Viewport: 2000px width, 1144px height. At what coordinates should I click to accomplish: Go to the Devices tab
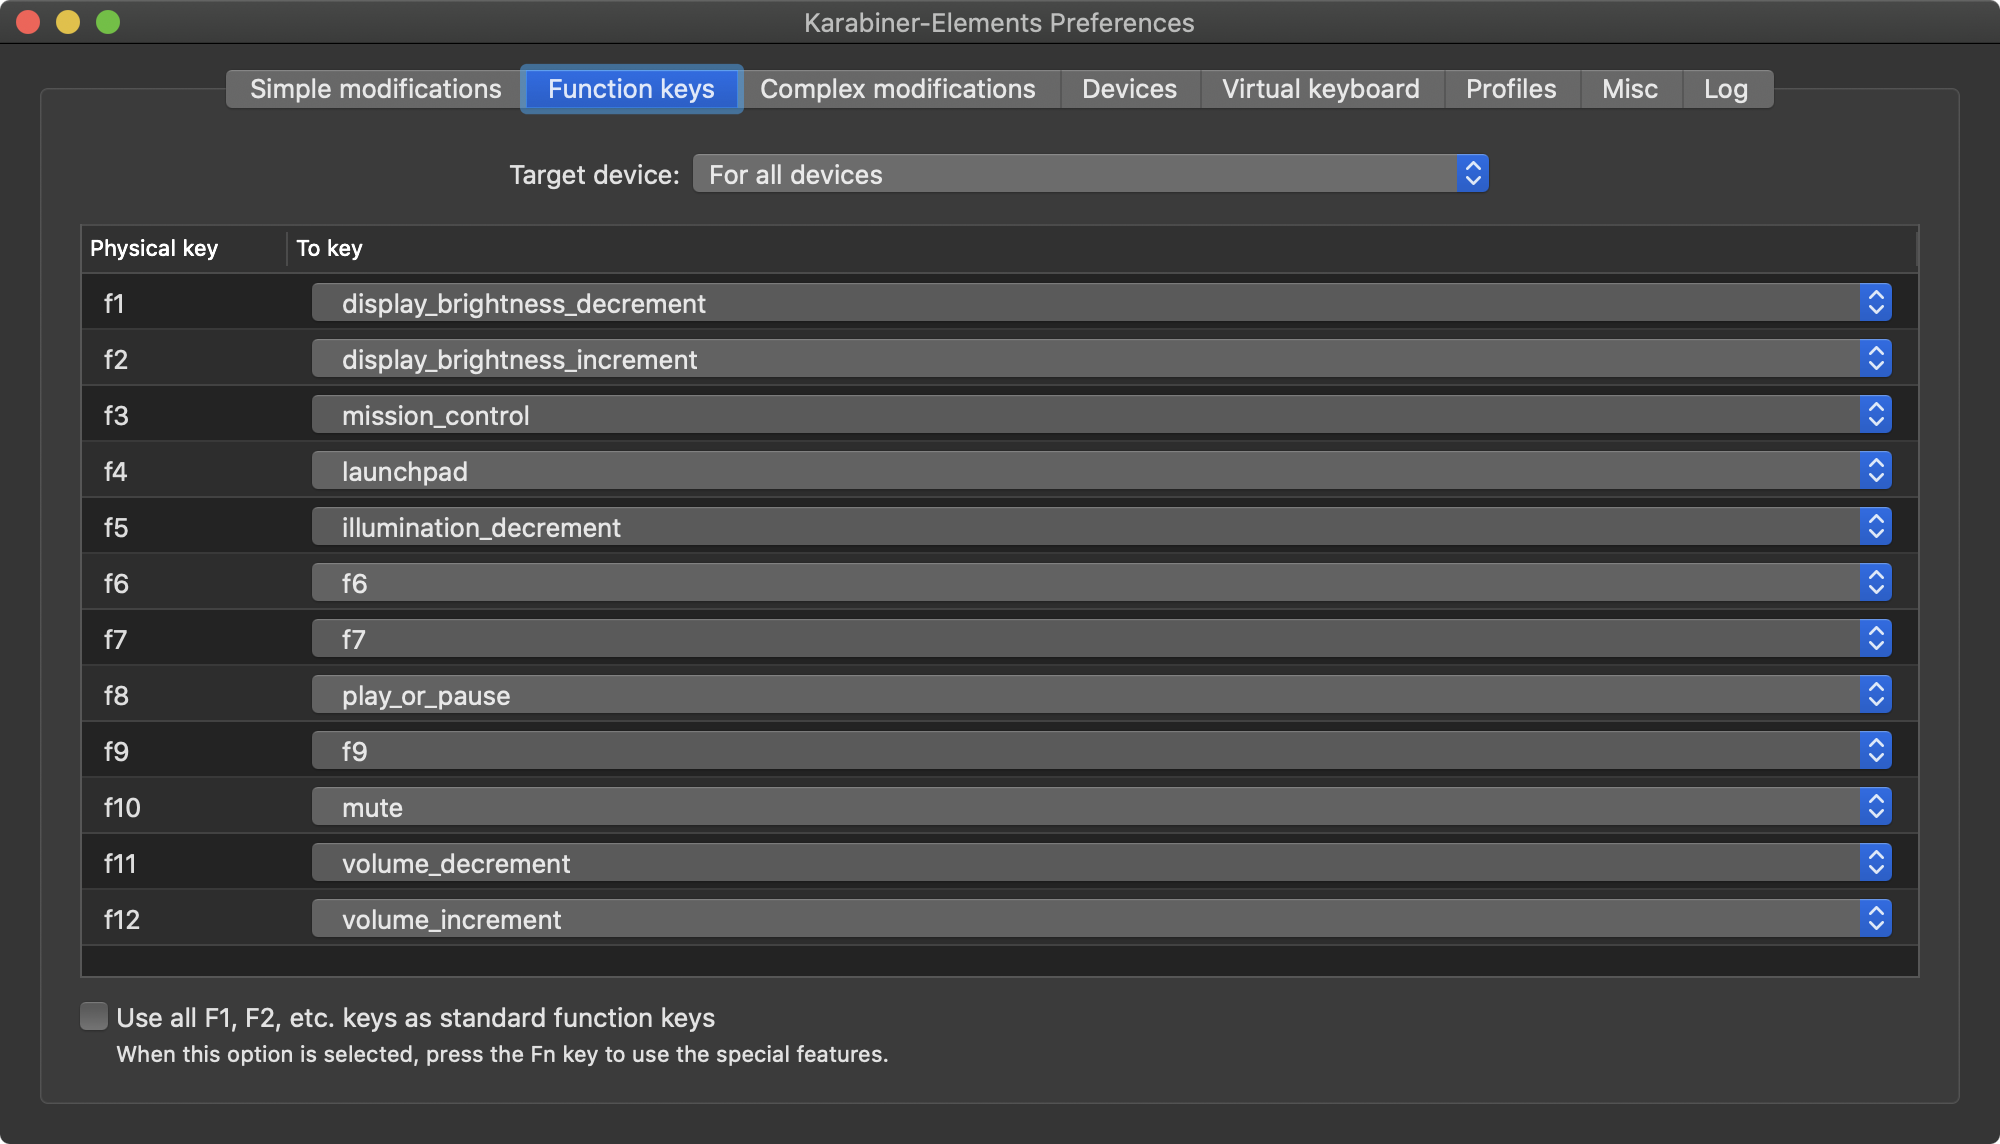pos(1129,89)
